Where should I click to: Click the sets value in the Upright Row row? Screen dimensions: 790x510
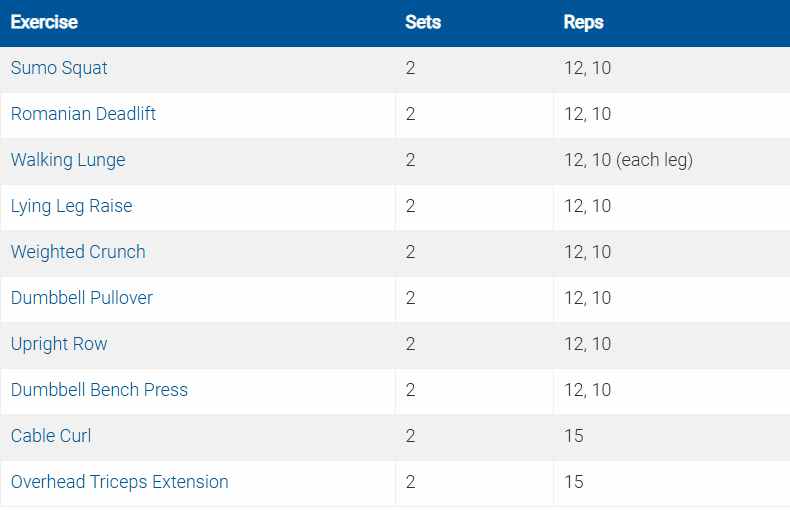tap(411, 345)
